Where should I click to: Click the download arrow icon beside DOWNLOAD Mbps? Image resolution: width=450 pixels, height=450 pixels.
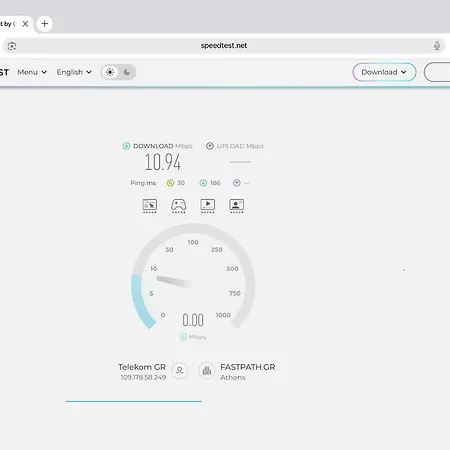pos(126,146)
